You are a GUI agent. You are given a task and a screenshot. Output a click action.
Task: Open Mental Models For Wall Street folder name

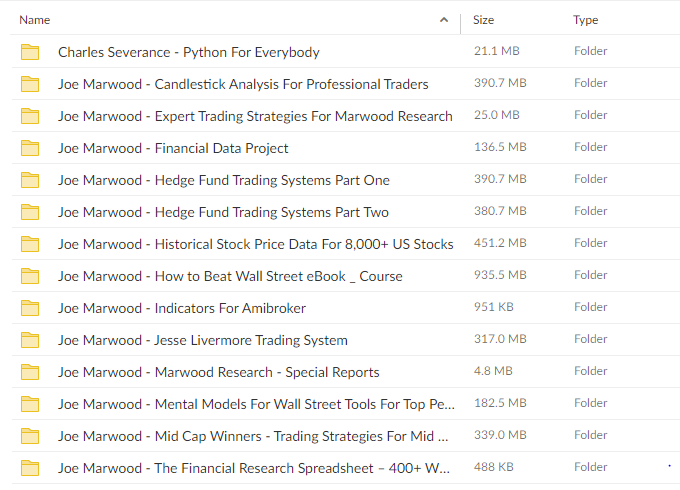pos(256,404)
